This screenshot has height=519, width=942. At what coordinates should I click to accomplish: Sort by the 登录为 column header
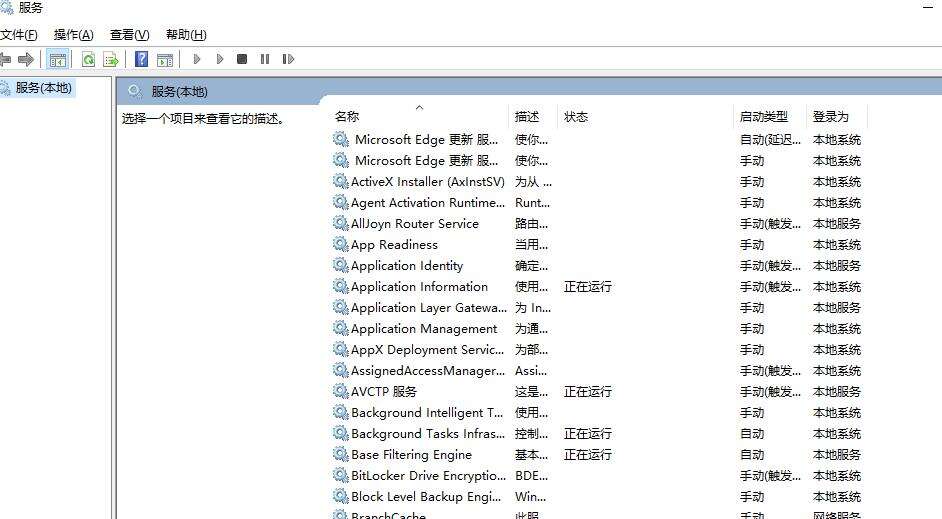pyautogui.click(x=830, y=117)
